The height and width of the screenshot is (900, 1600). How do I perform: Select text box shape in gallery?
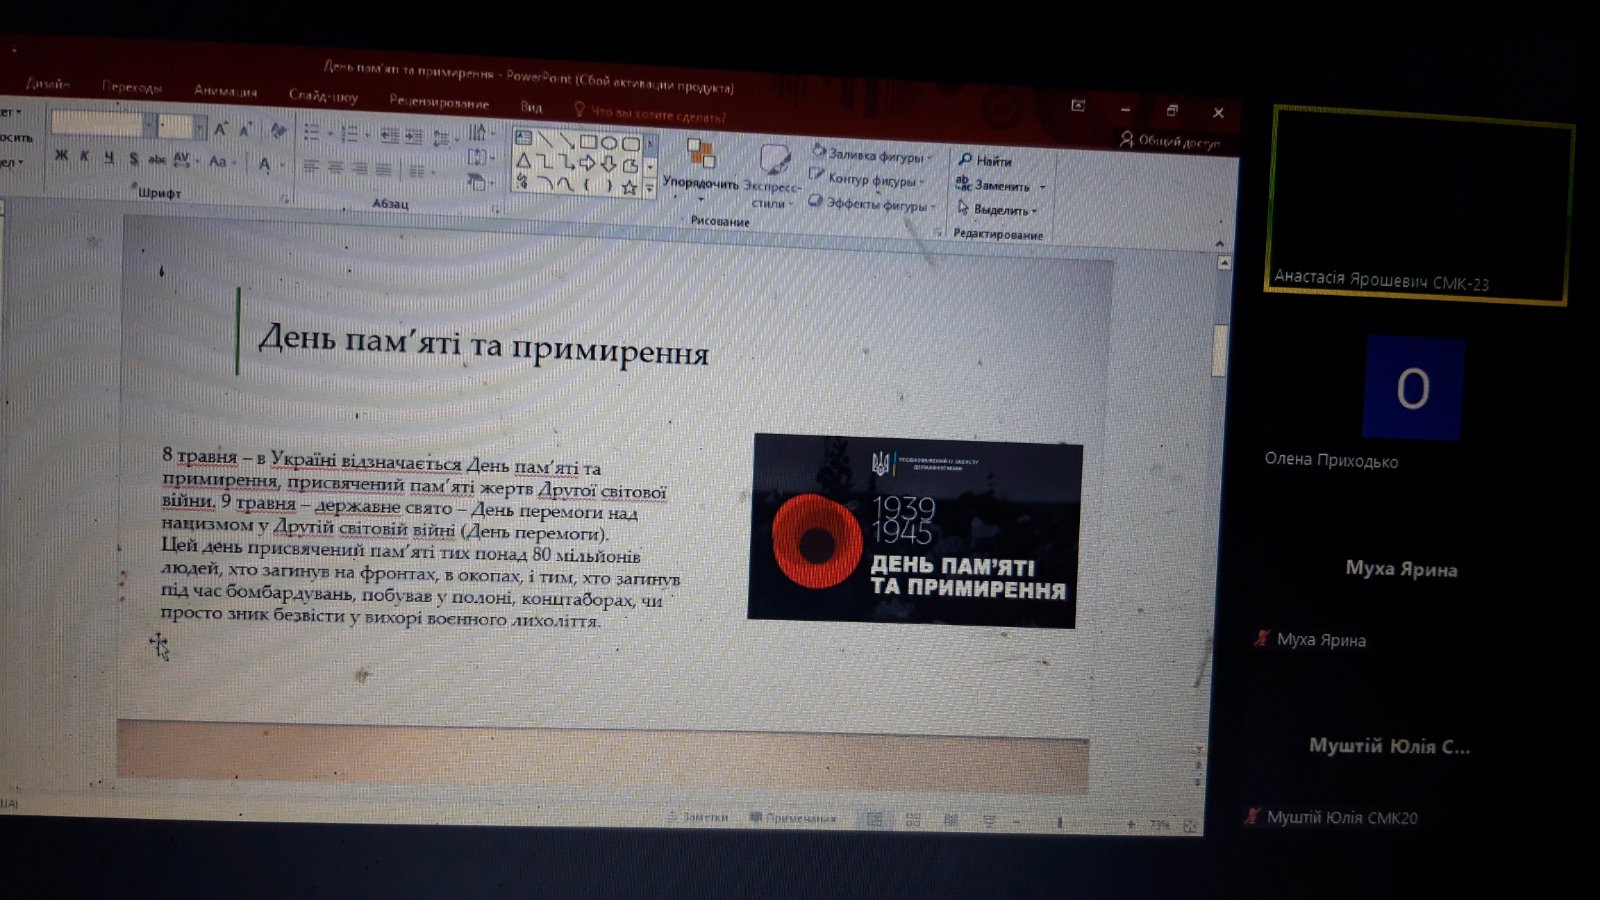tap(523, 138)
